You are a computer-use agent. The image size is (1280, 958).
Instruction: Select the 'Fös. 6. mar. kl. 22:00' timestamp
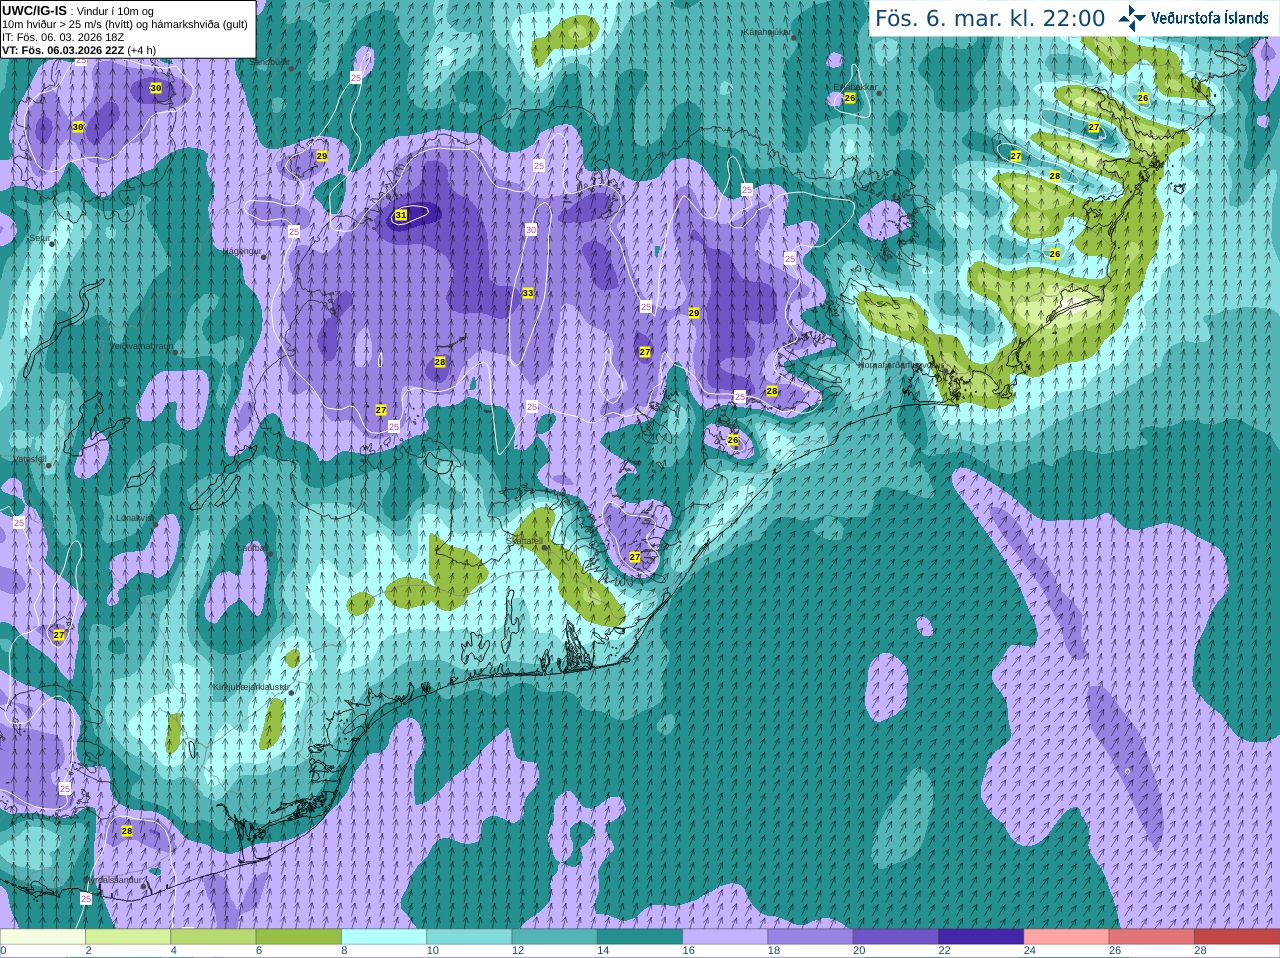[990, 19]
